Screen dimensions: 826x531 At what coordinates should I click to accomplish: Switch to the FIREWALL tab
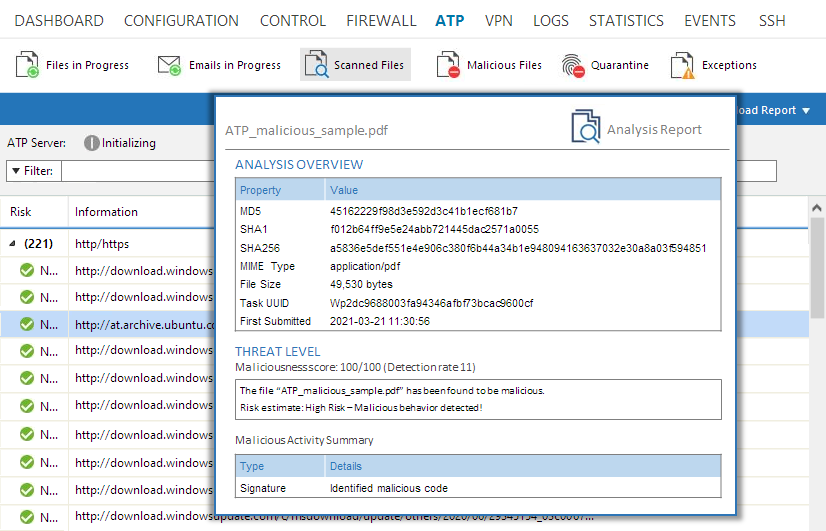381,20
